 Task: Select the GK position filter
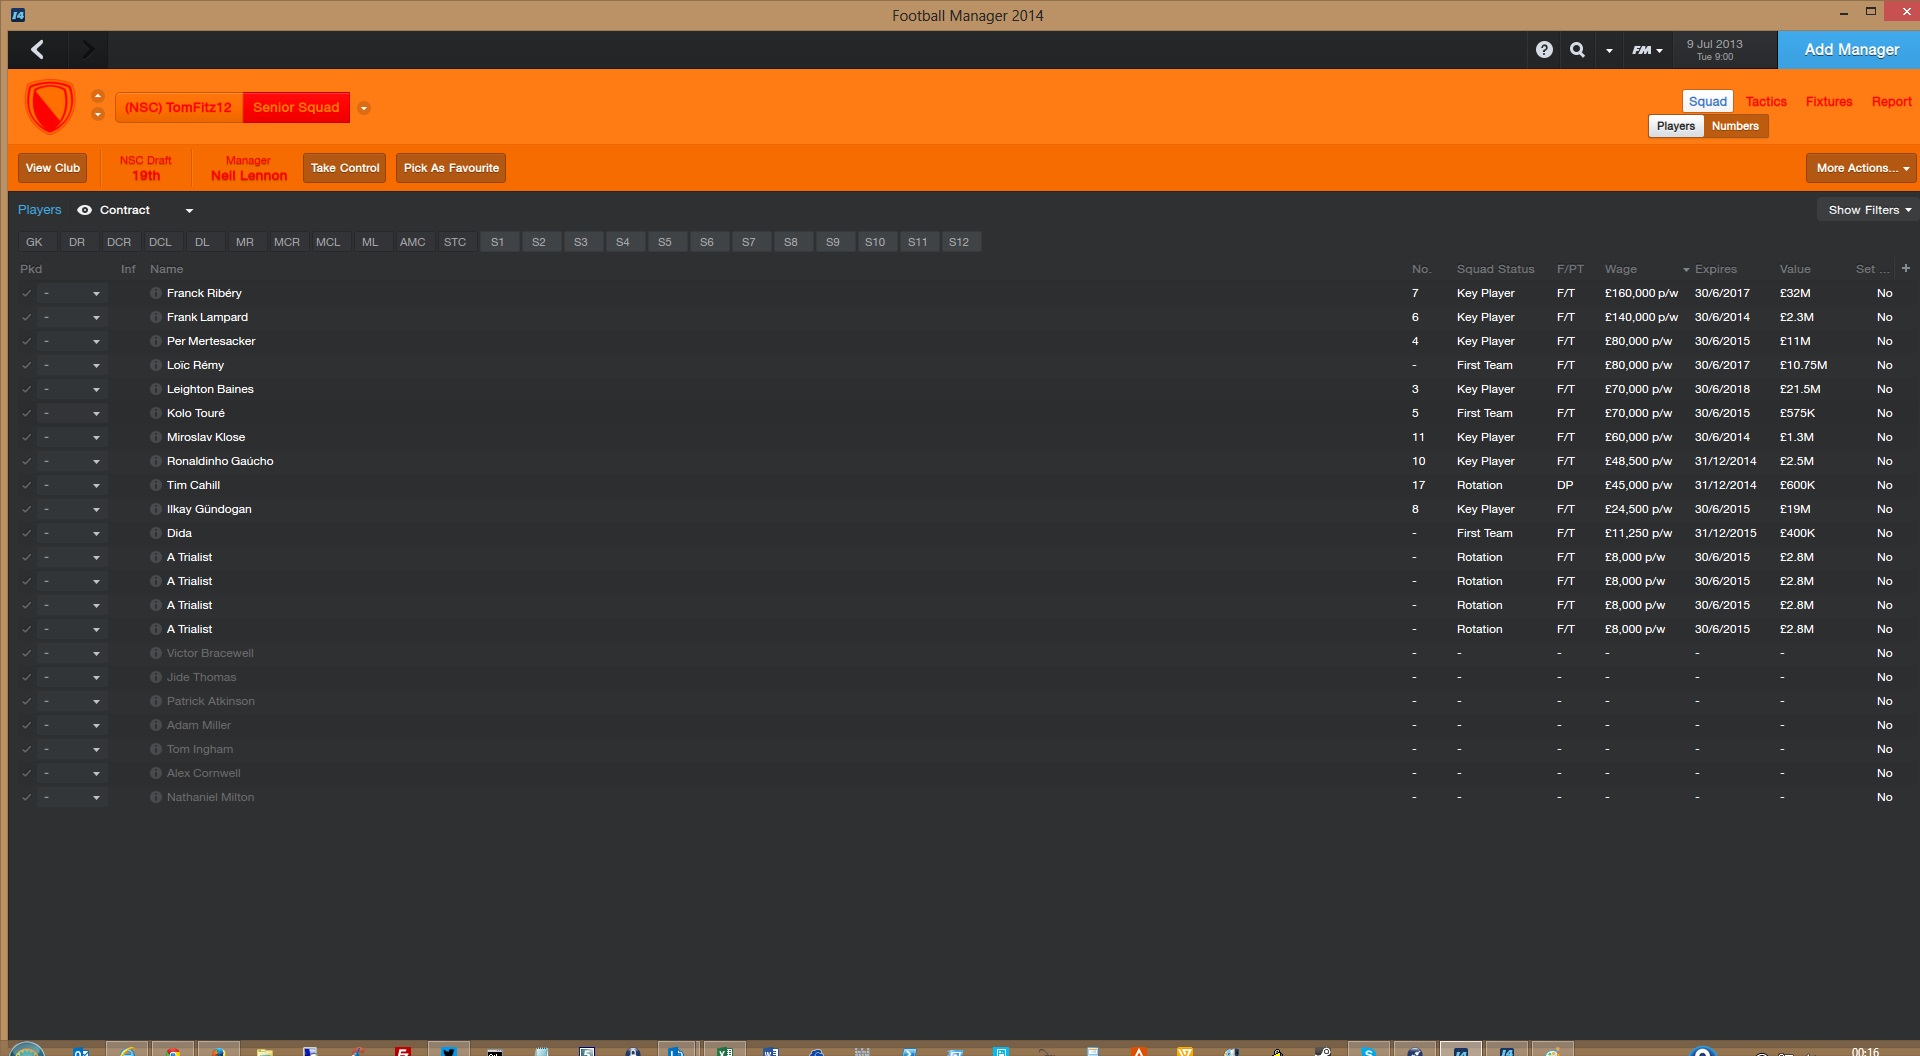34,242
